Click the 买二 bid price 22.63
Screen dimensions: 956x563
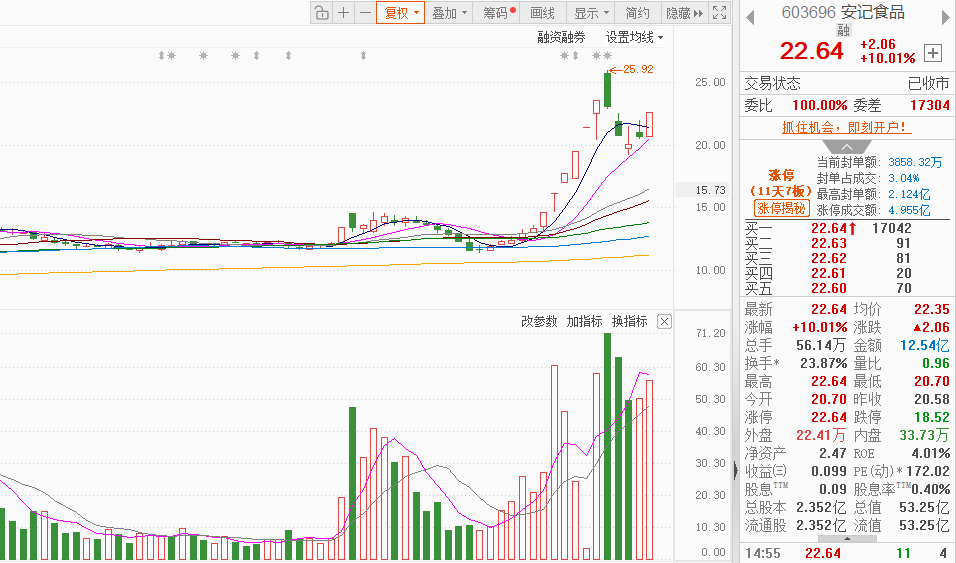click(x=829, y=243)
